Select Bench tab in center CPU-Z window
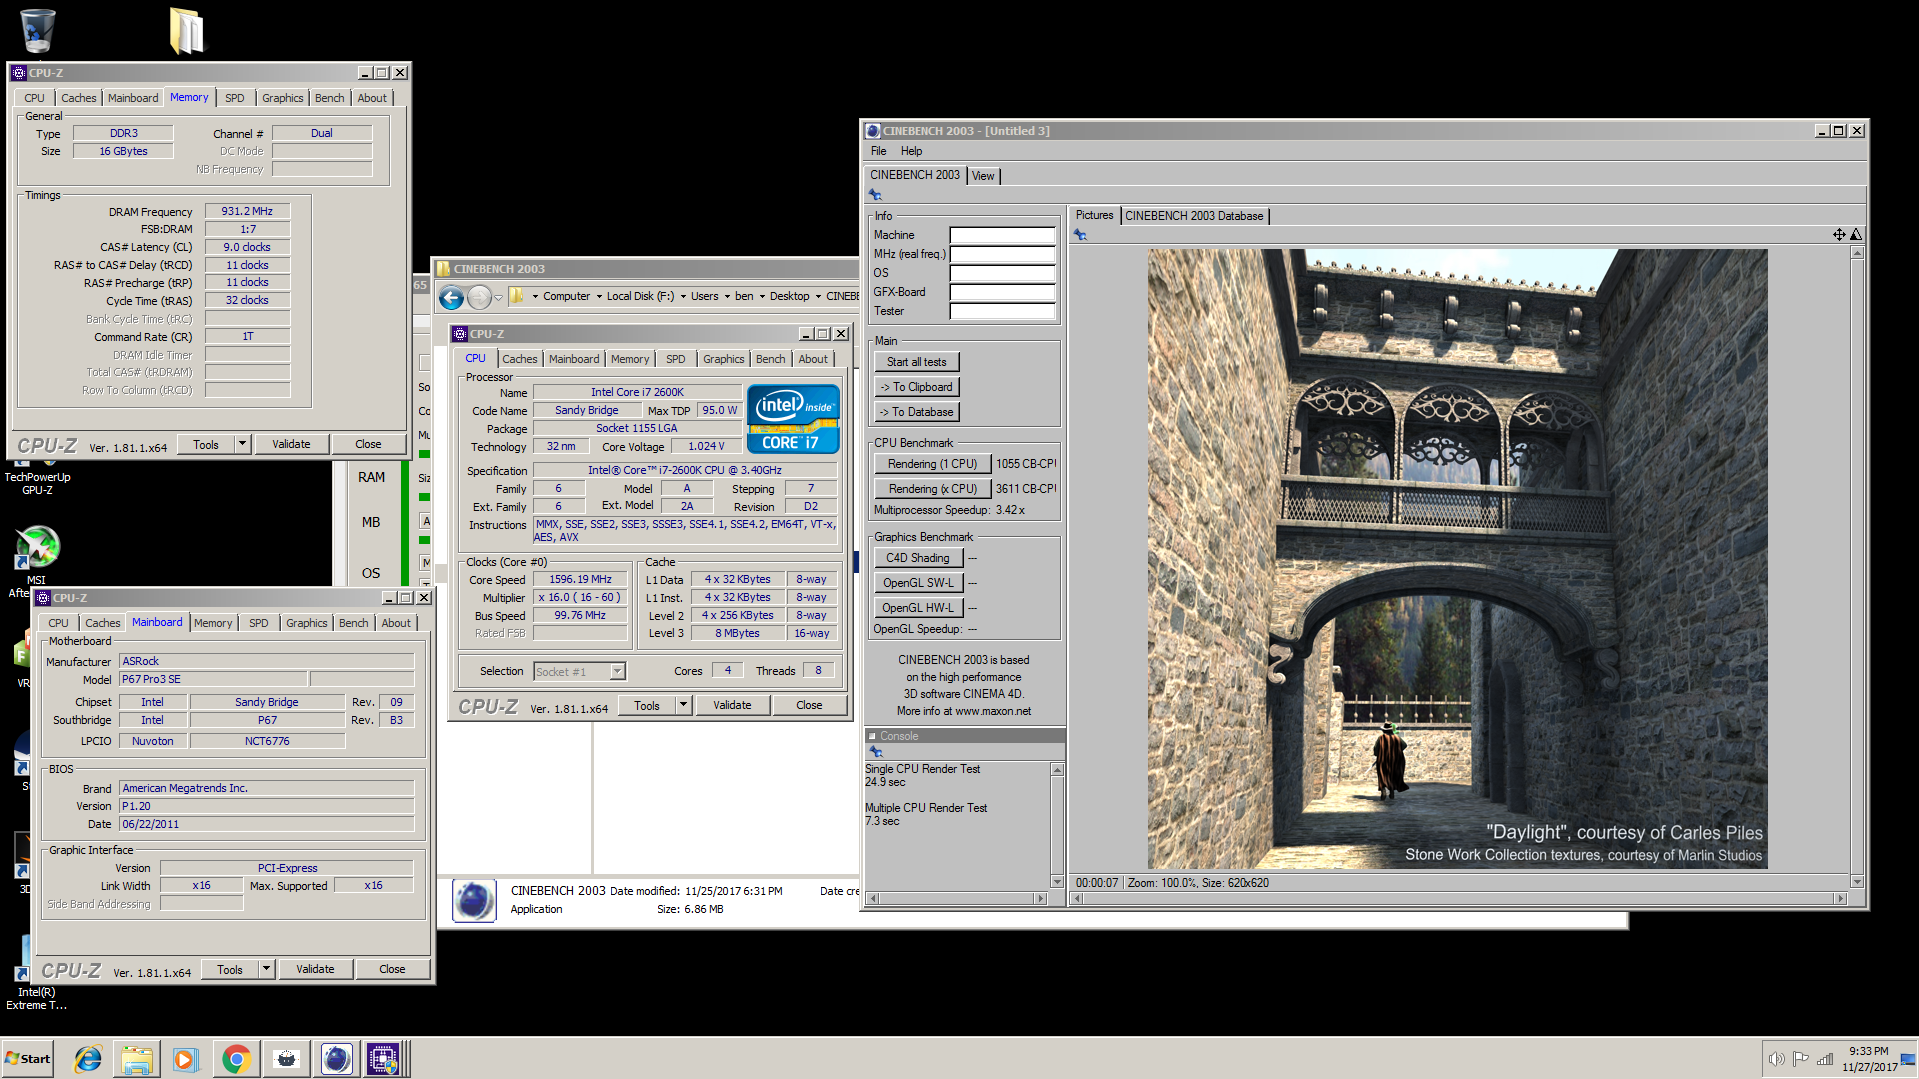The height and width of the screenshot is (1079, 1919). tap(770, 359)
